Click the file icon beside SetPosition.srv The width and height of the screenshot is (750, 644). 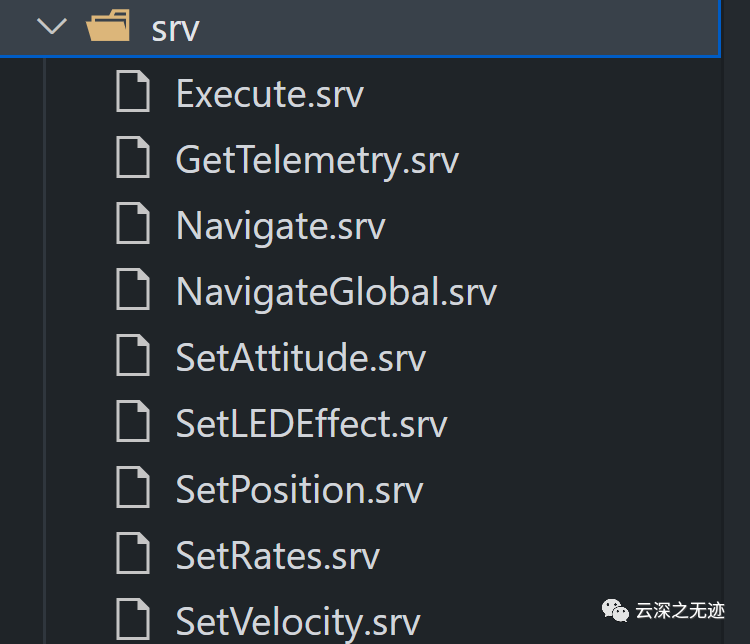133,490
